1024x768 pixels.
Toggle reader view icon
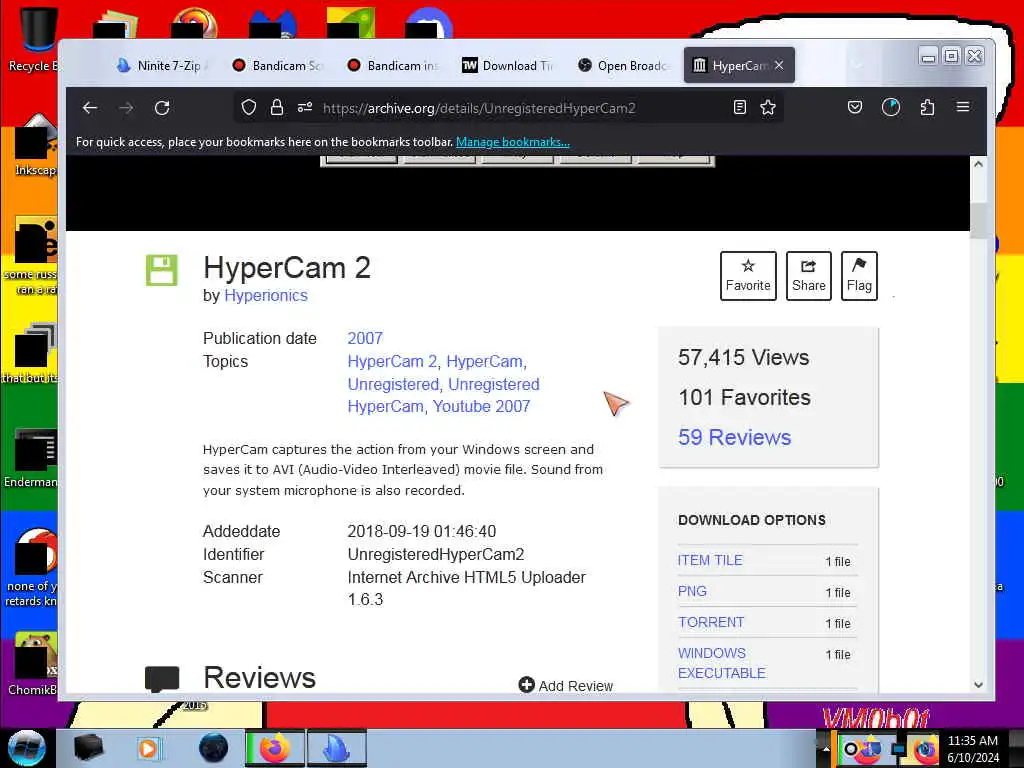pyautogui.click(x=739, y=108)
